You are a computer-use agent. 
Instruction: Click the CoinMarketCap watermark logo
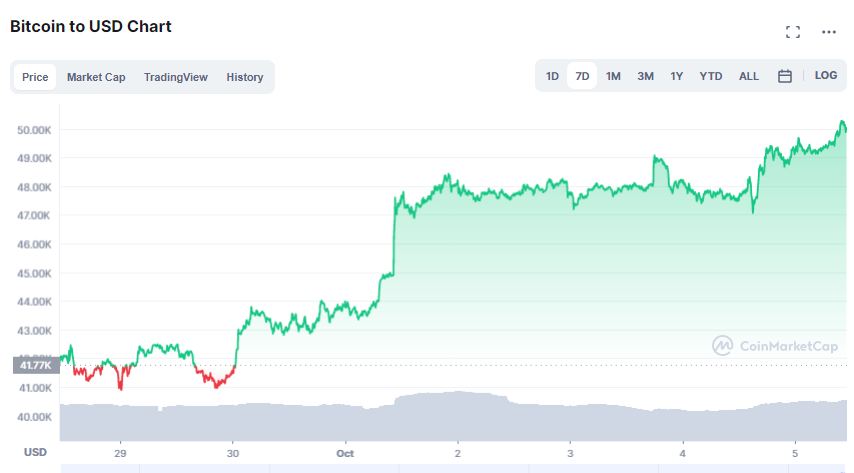point(775,346)
